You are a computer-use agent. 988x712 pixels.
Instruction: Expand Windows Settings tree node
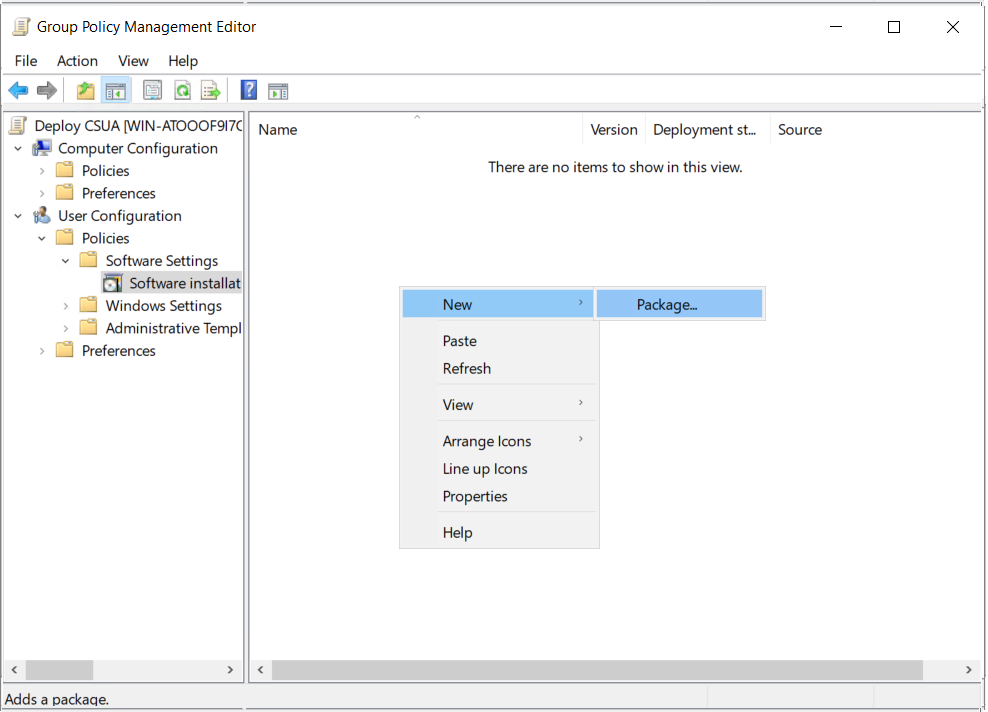coord(66,306)
